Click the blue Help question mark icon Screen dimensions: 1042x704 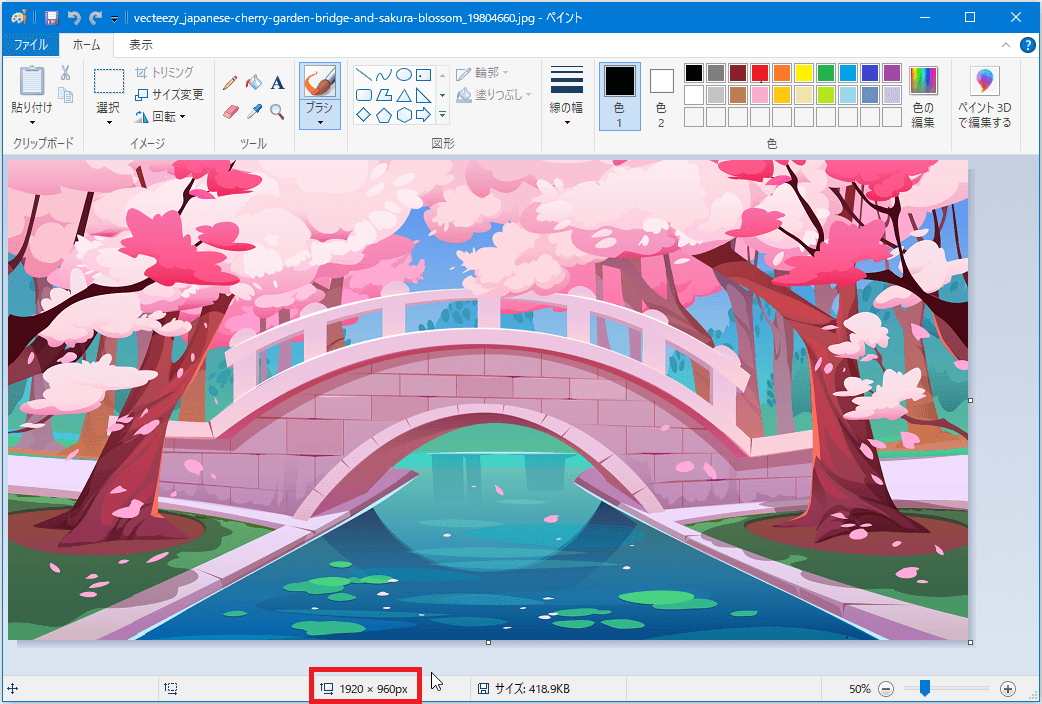(1027, 45)
